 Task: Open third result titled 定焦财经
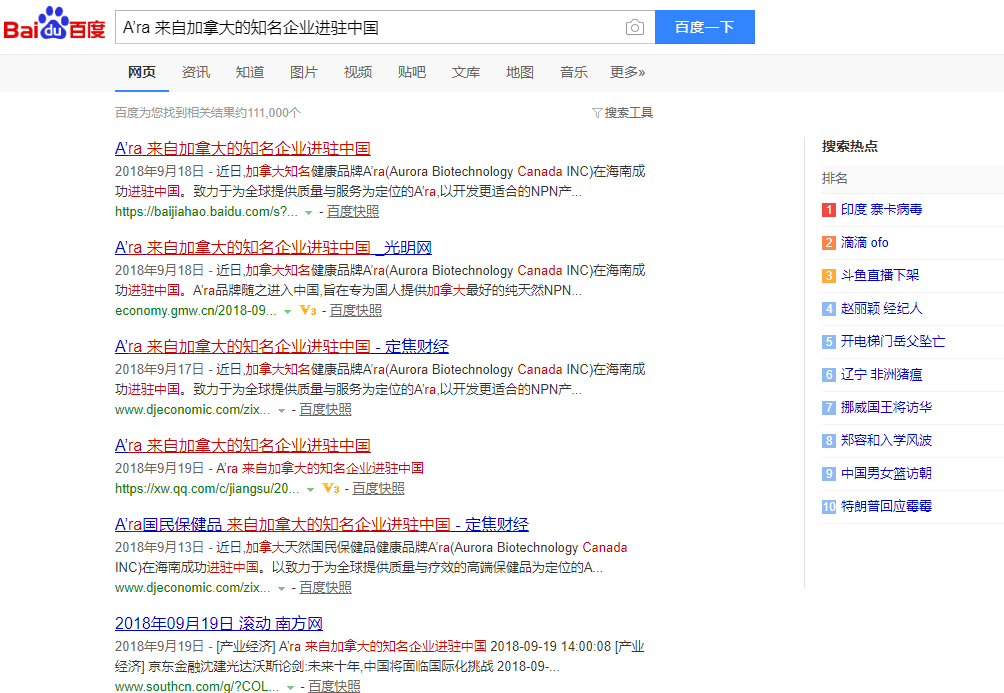282,346
